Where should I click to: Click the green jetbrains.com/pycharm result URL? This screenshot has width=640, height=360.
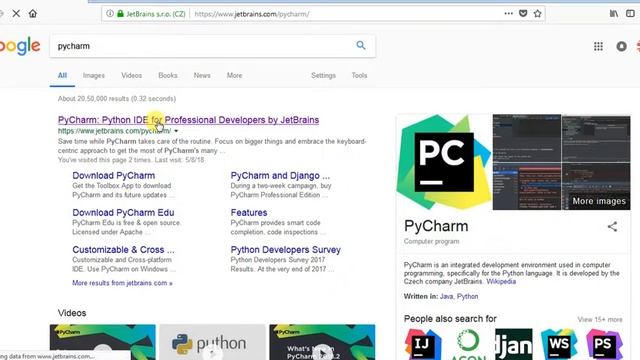114,131
